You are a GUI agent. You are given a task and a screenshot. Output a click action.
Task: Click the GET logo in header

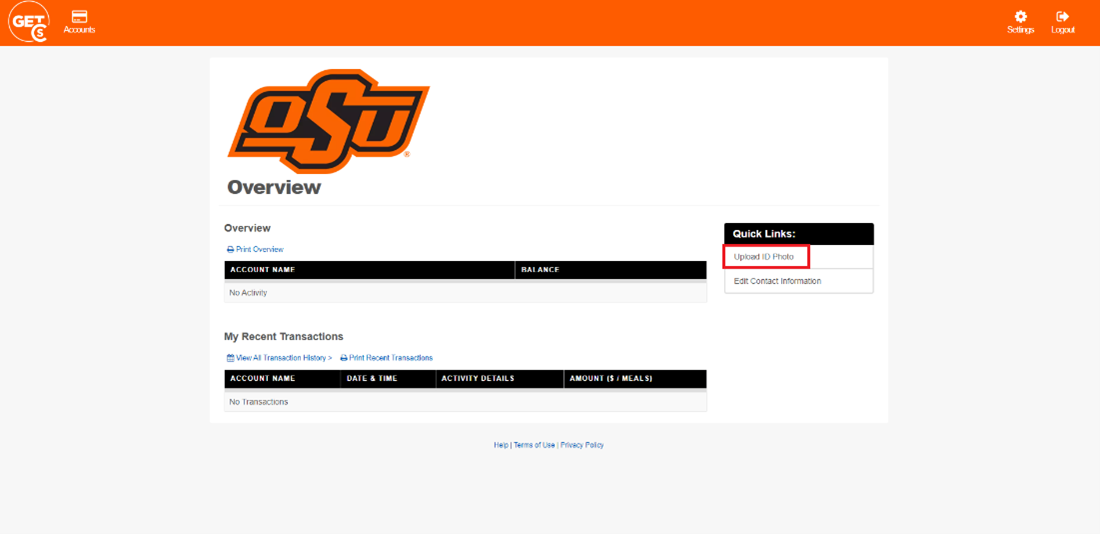coord(28,22)
